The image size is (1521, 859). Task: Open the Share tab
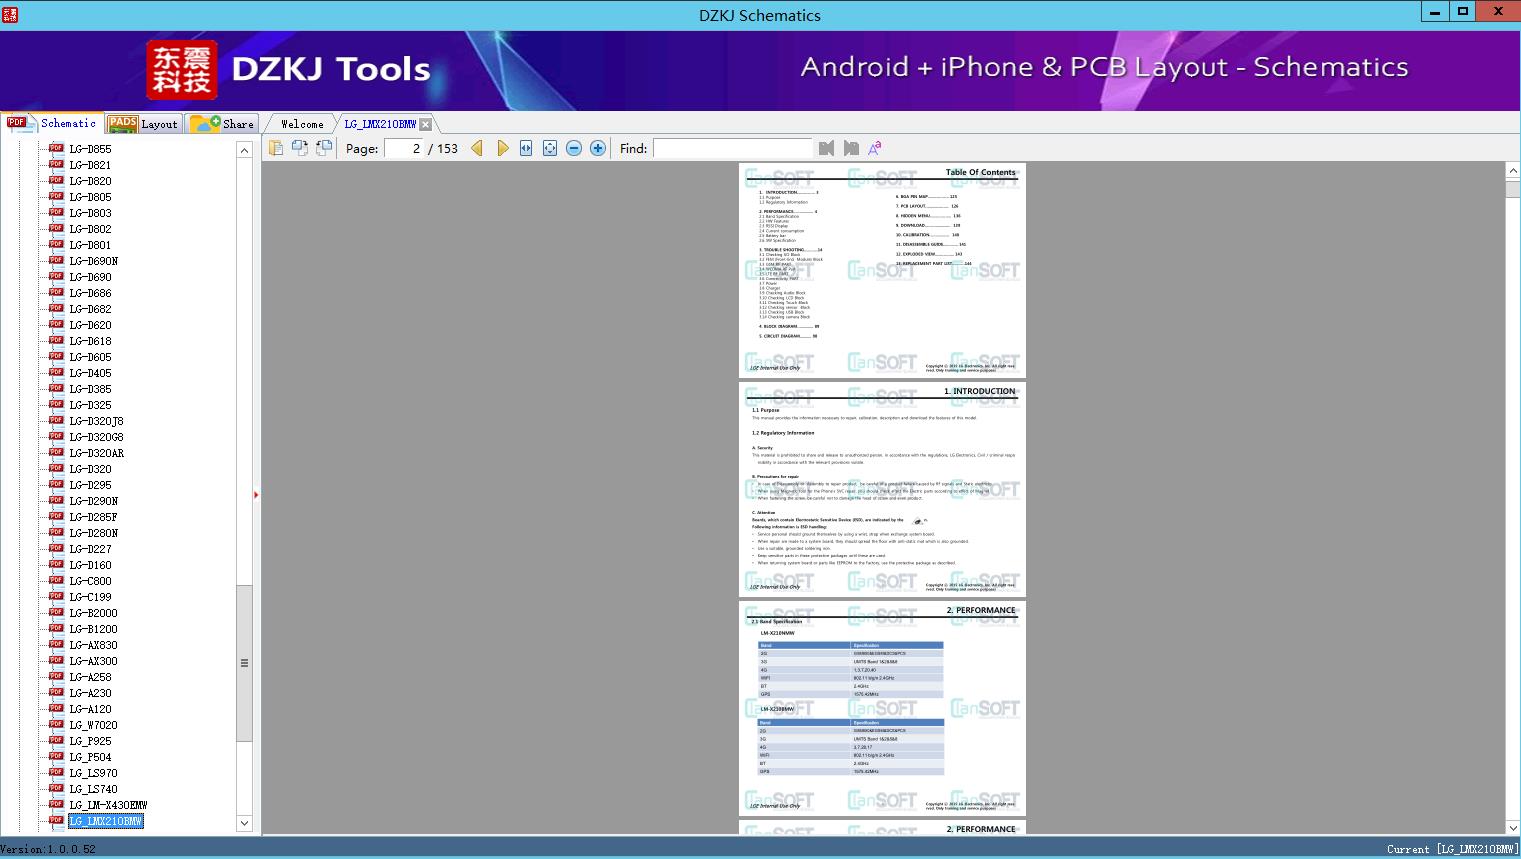(222, 123)
